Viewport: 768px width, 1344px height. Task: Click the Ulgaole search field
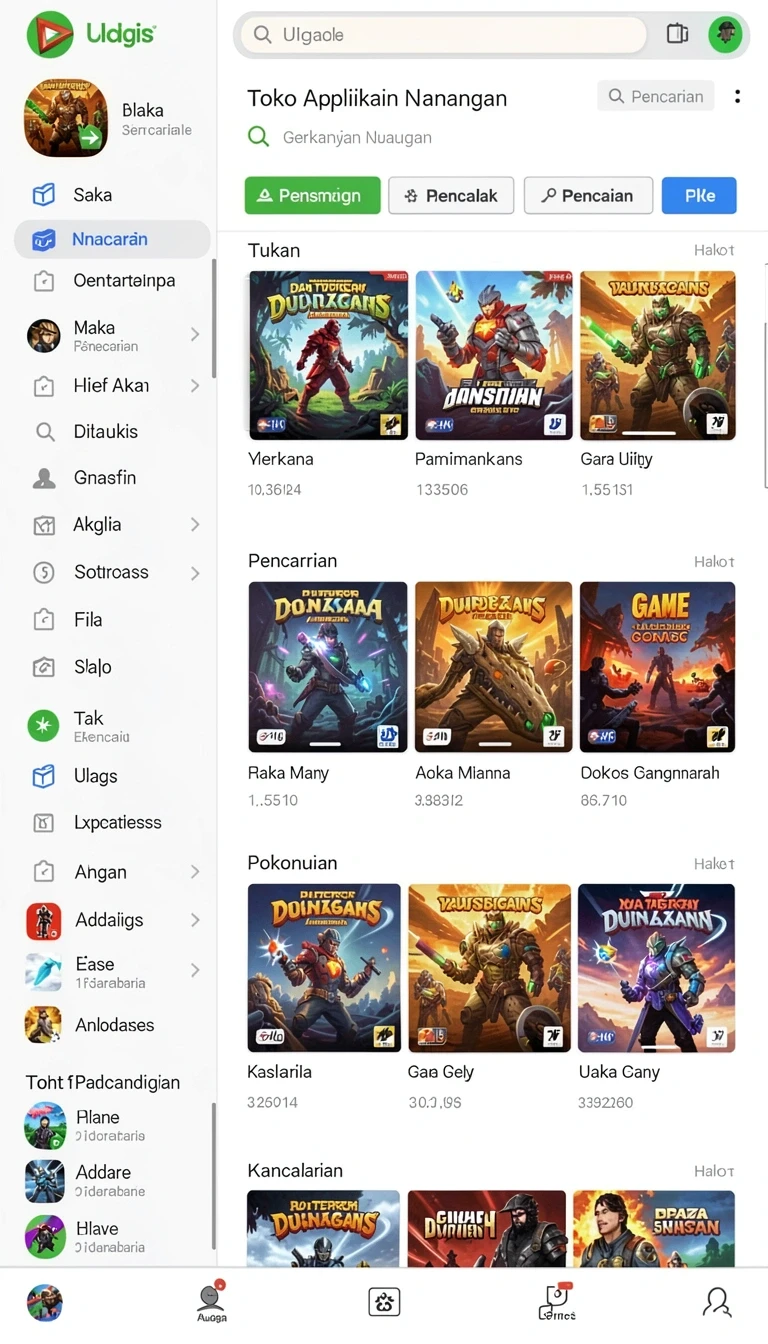[445, 35]
